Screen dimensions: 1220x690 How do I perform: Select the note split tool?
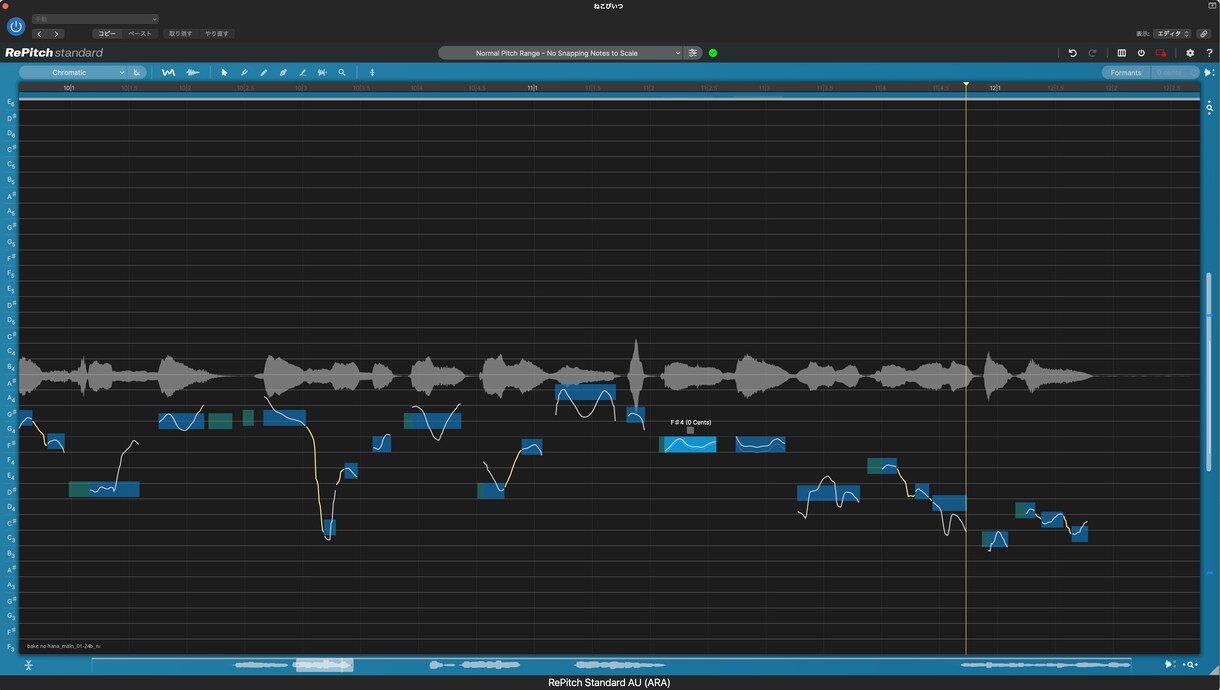[x=322, y=72]
